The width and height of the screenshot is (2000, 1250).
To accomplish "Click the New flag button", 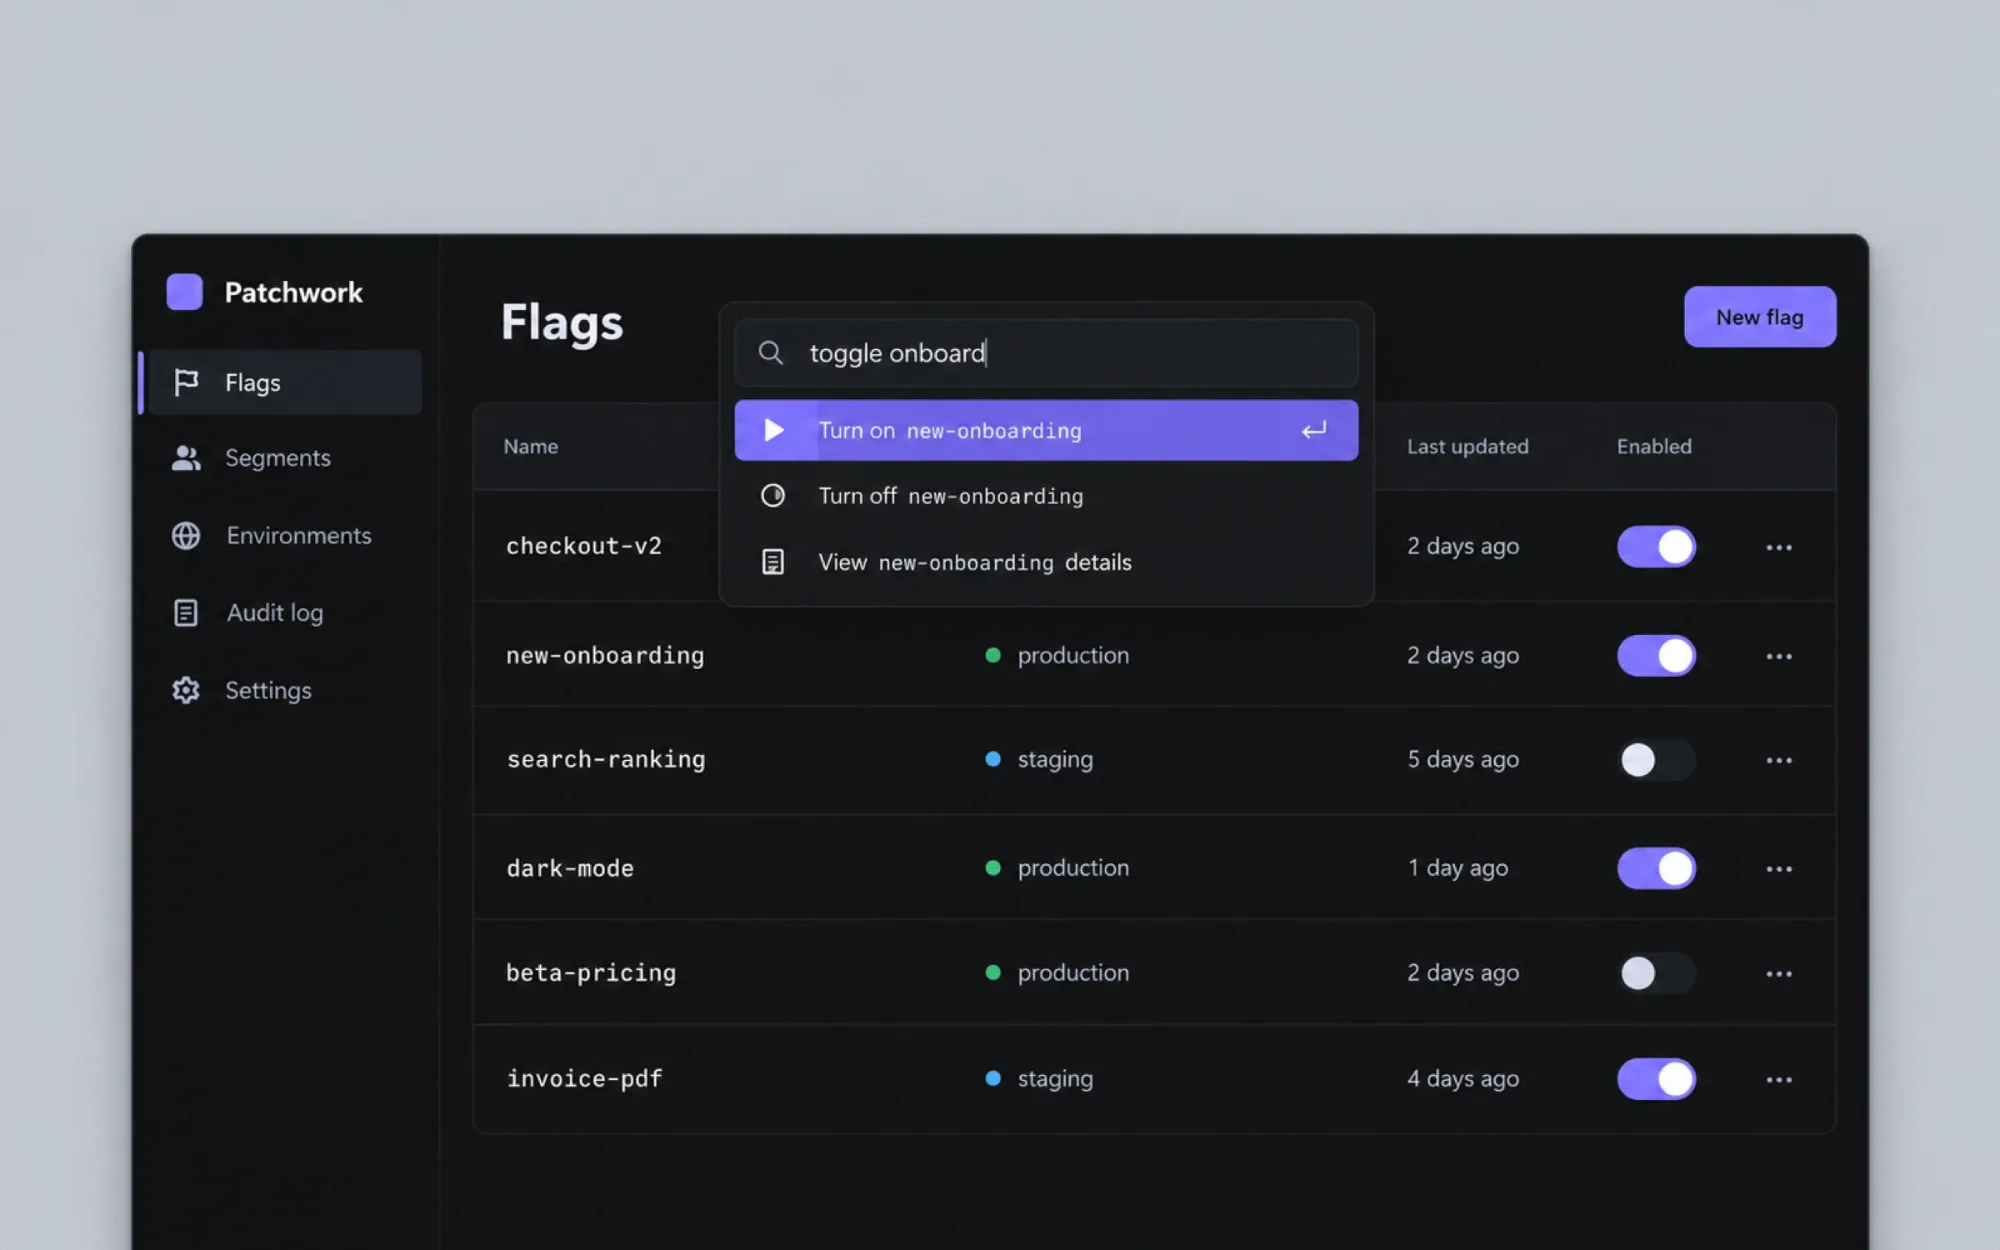I will (x=1760, y=317).
